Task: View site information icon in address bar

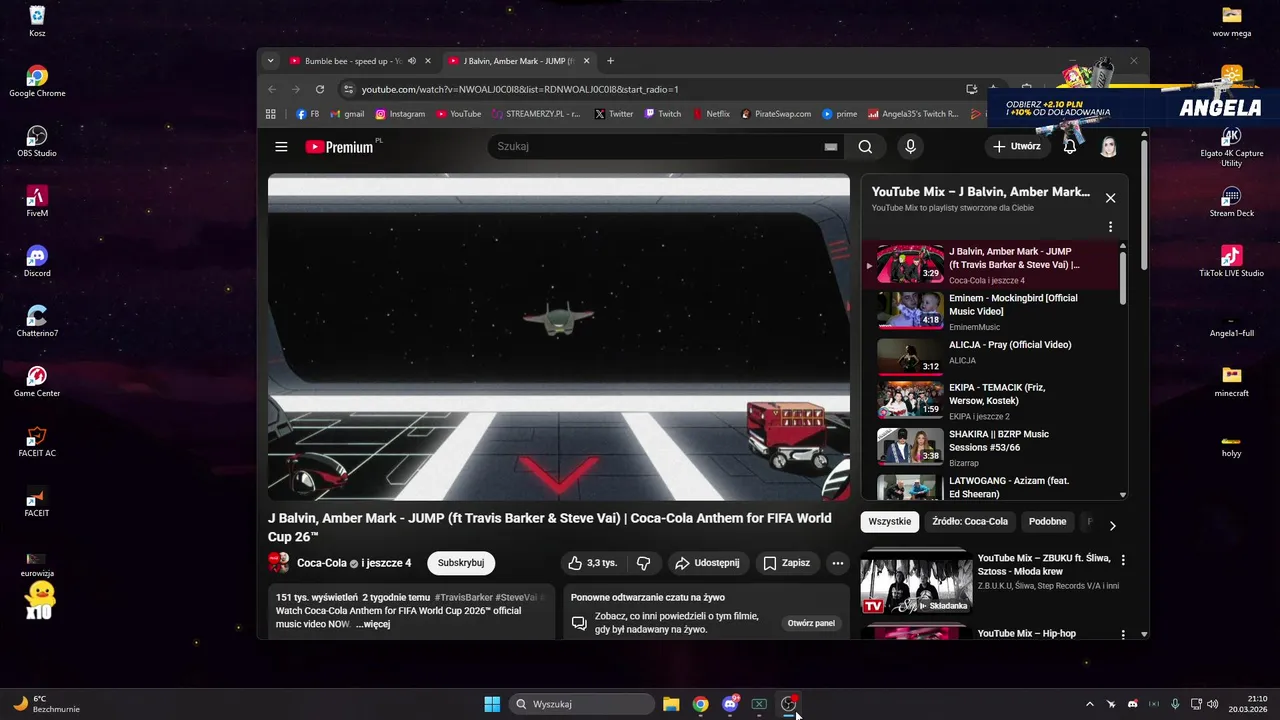Action: [x=348, y=89]
